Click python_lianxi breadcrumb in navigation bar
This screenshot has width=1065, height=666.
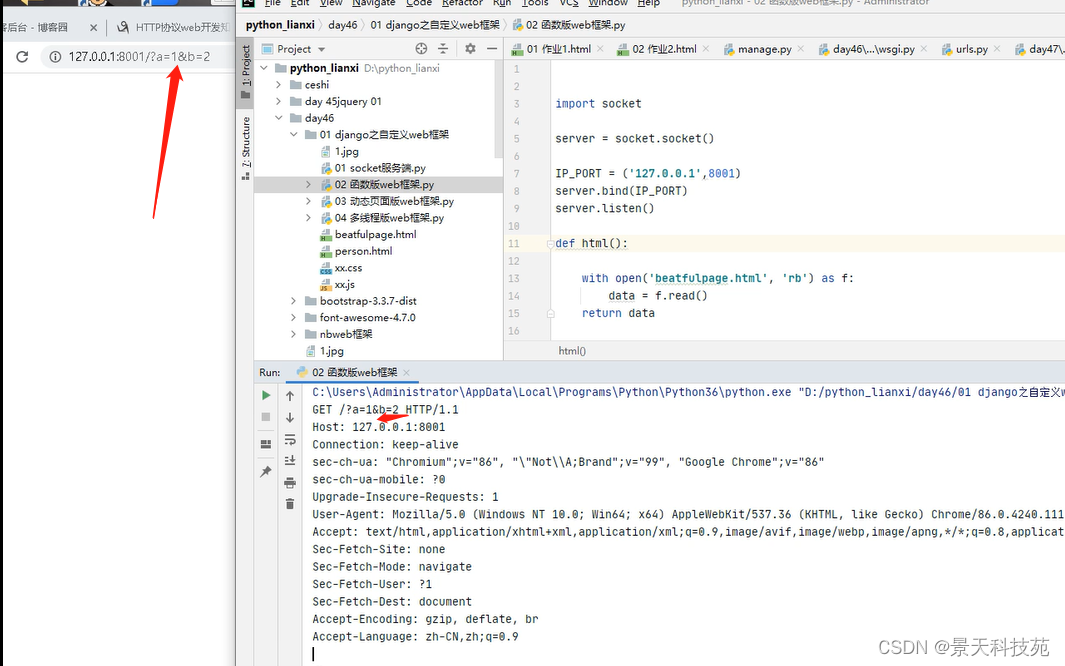pos(280,25)
